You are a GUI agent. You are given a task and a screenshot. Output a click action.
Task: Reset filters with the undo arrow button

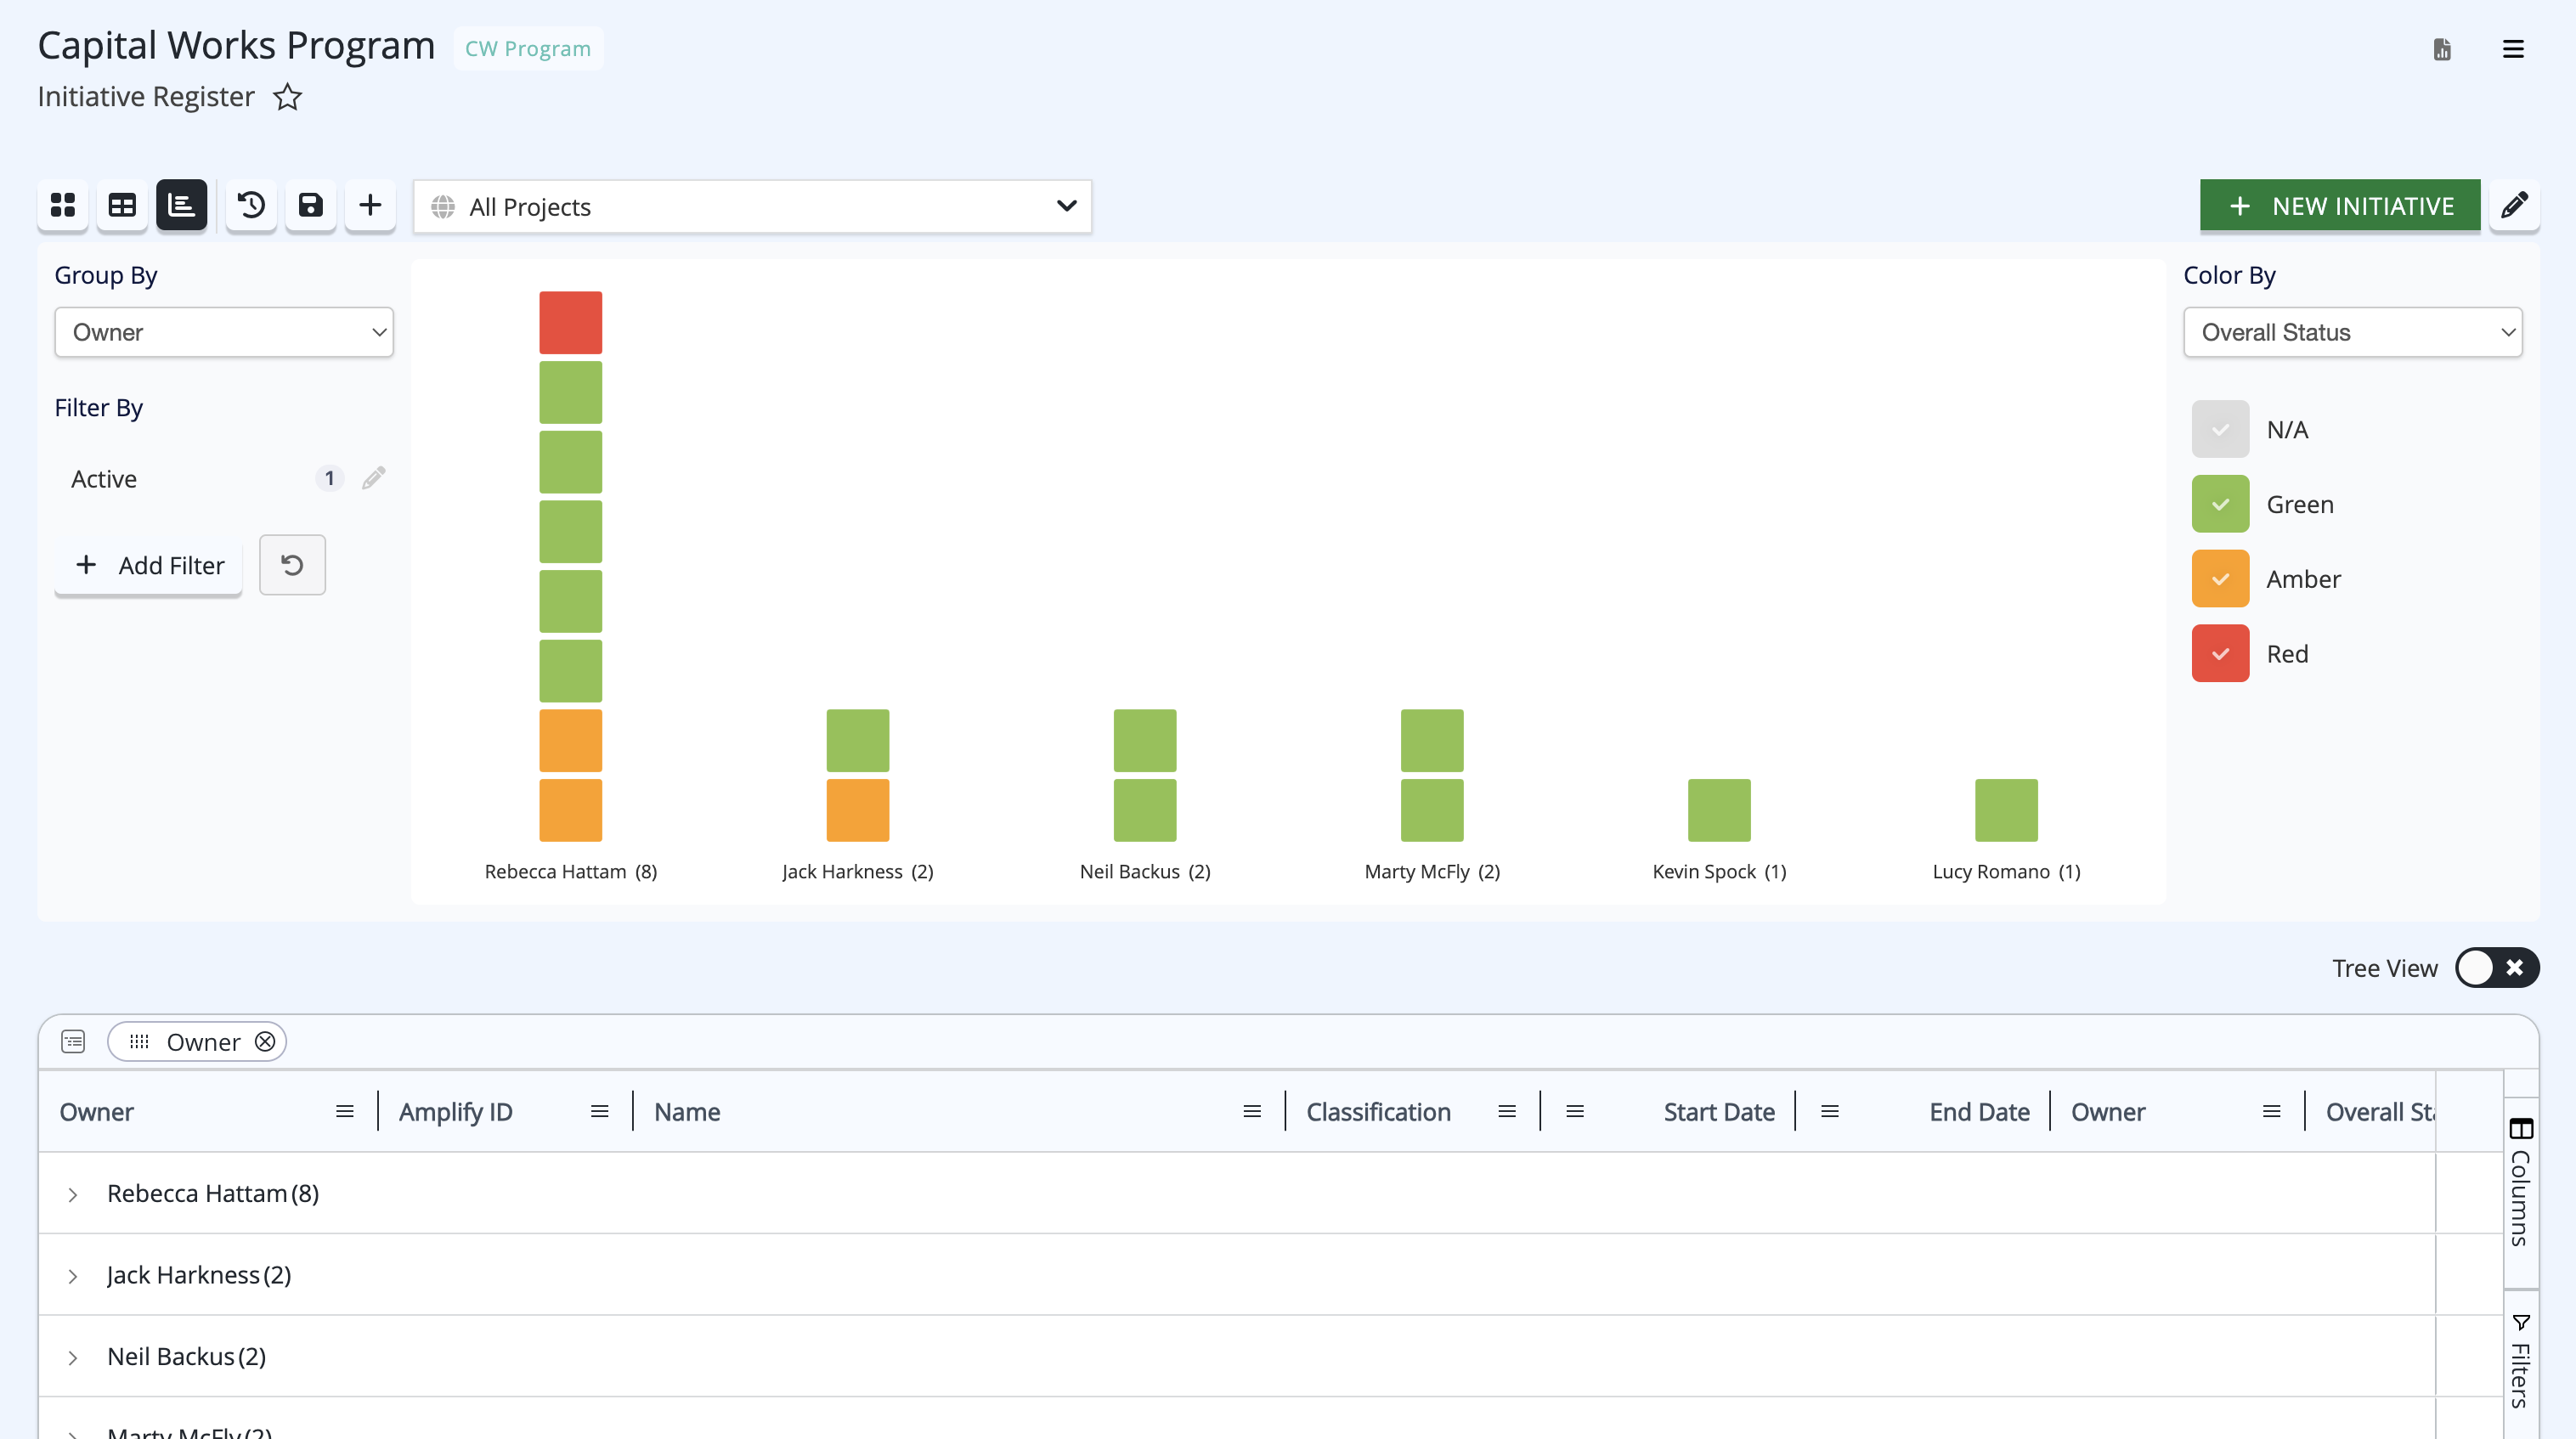click(292, 565)
